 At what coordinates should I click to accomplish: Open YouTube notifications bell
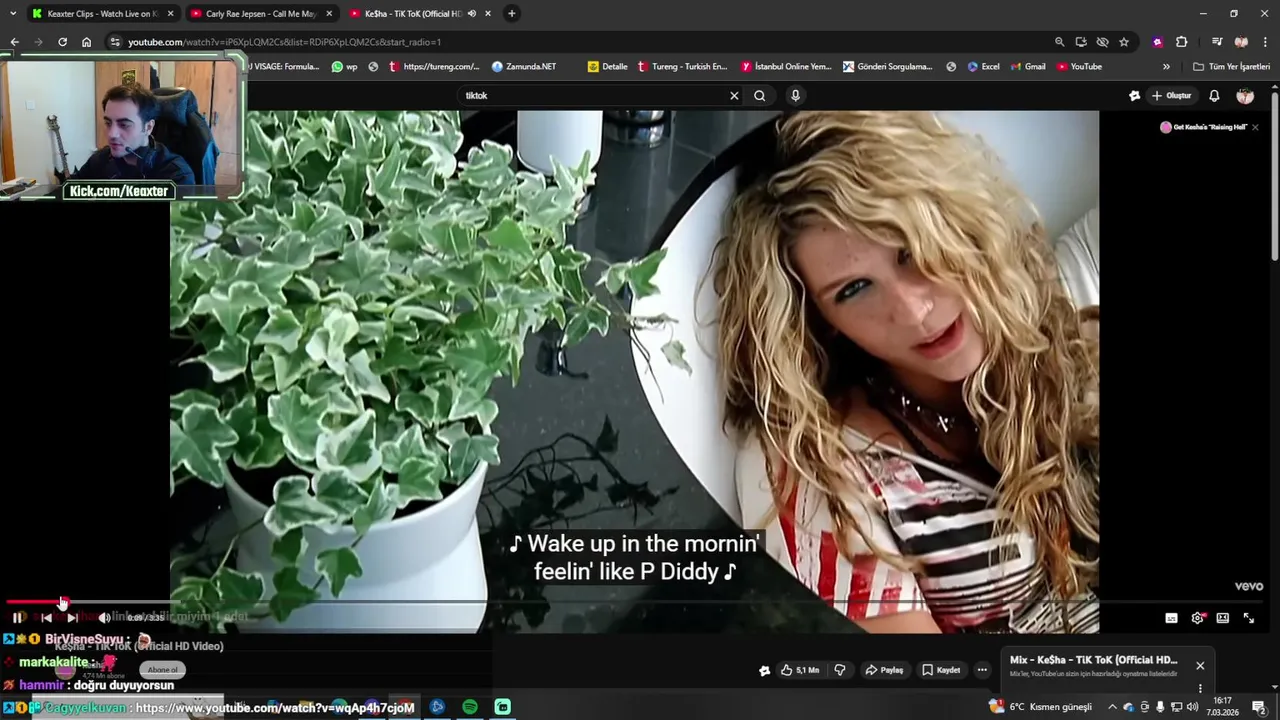point(1214,96)
